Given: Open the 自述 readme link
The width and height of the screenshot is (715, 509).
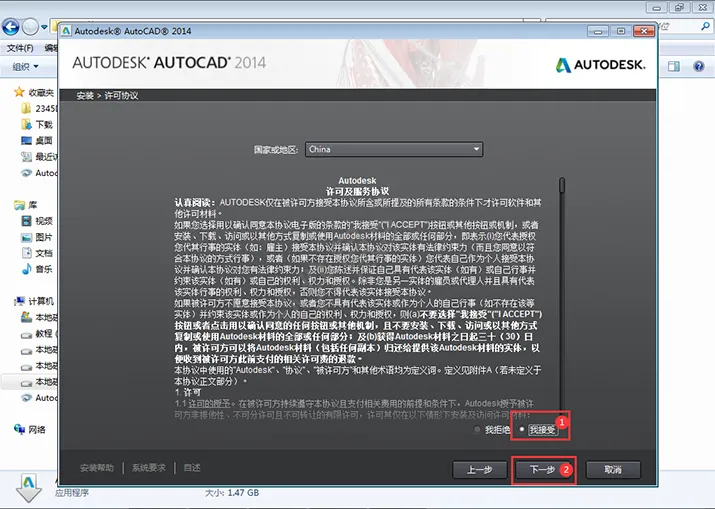Looking at the screenshot, I should coord(192,468).
